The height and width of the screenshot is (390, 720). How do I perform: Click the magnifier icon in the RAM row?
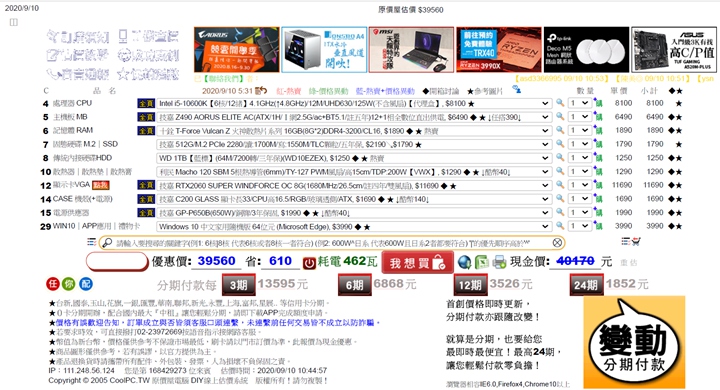coord(560,130)
